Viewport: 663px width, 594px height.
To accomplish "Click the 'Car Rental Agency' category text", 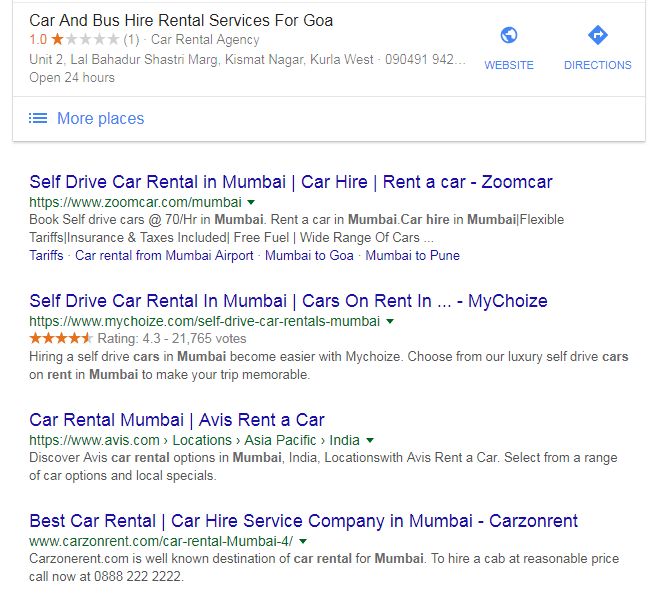I will (x=205, y=40).
